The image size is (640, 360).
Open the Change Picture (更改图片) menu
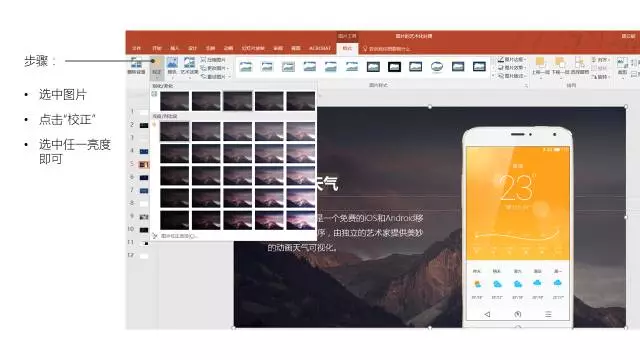pos(215,68)
